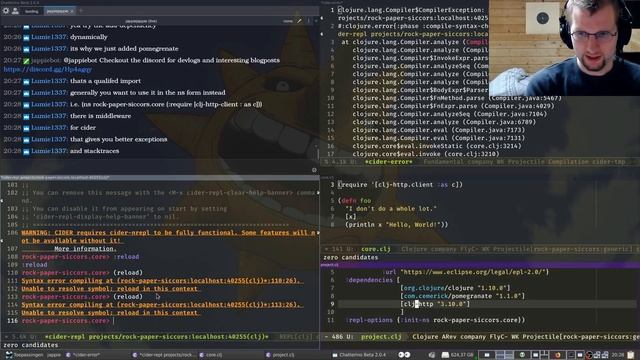This screenshot has width=640, height=360.
Task: Click the clj-http dependency line in project.clj
Action: coord(435,304)
